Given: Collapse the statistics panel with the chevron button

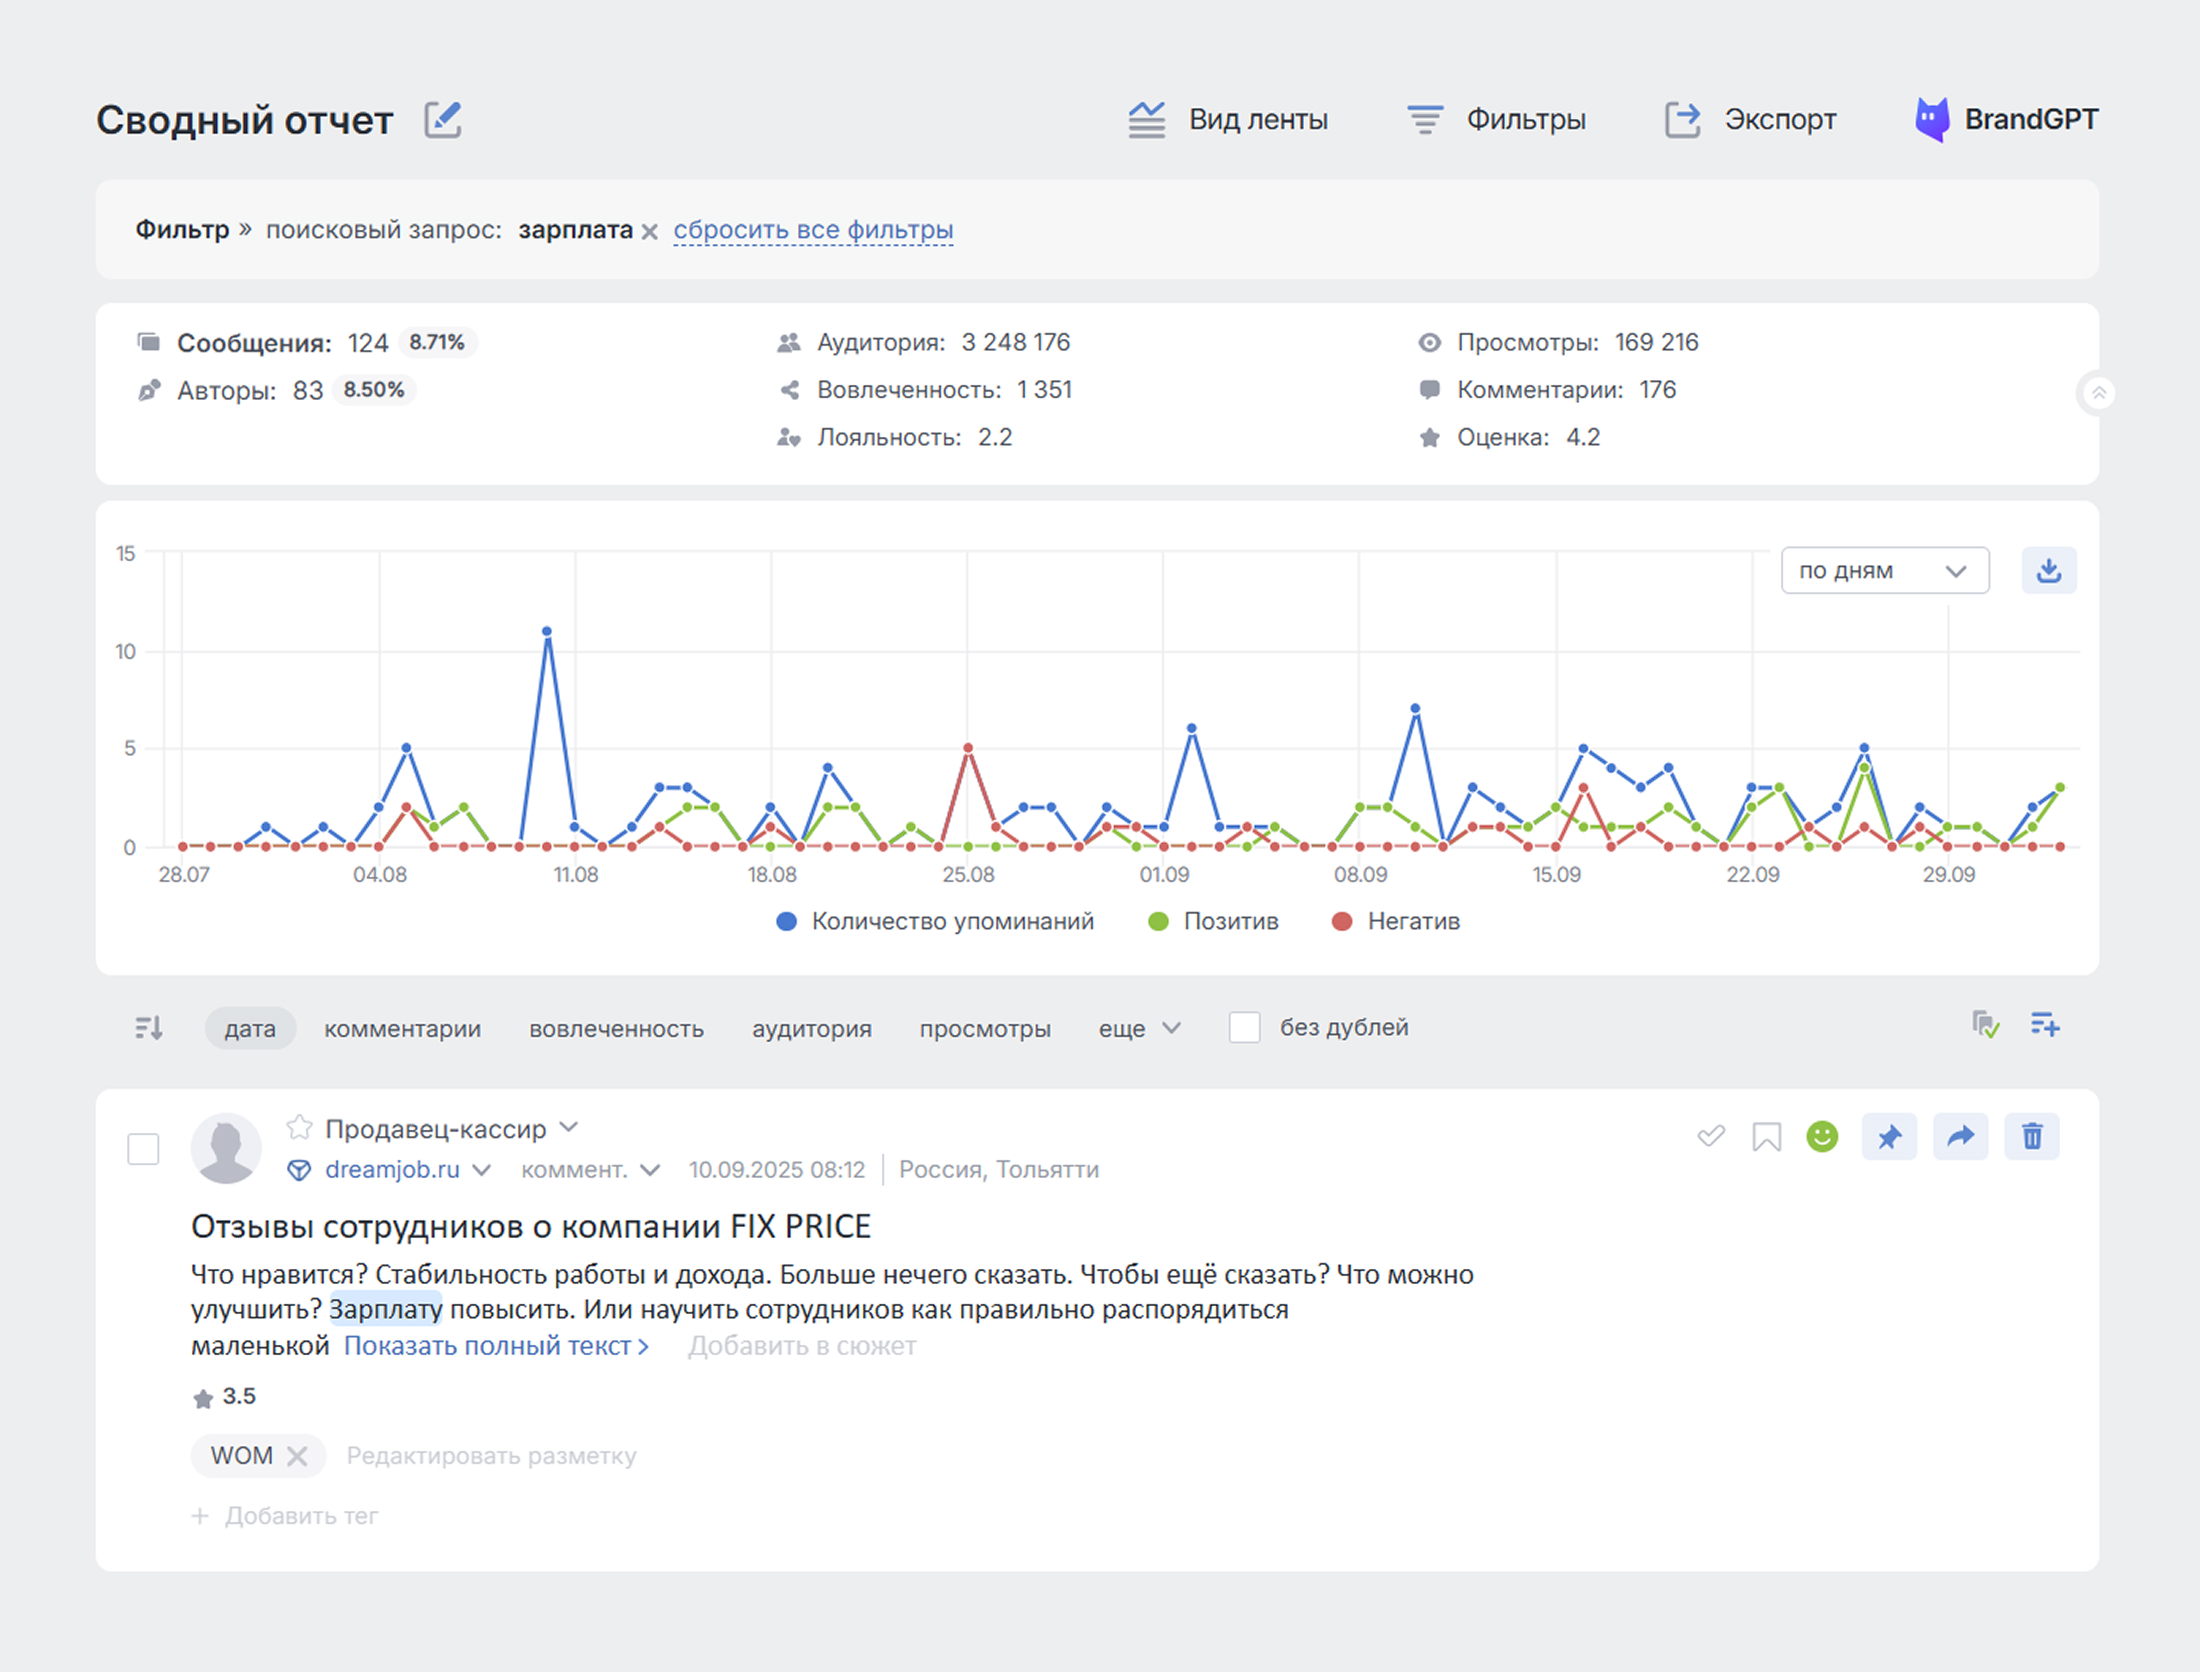Looking at the screenshot, I should click(2098, 393).
